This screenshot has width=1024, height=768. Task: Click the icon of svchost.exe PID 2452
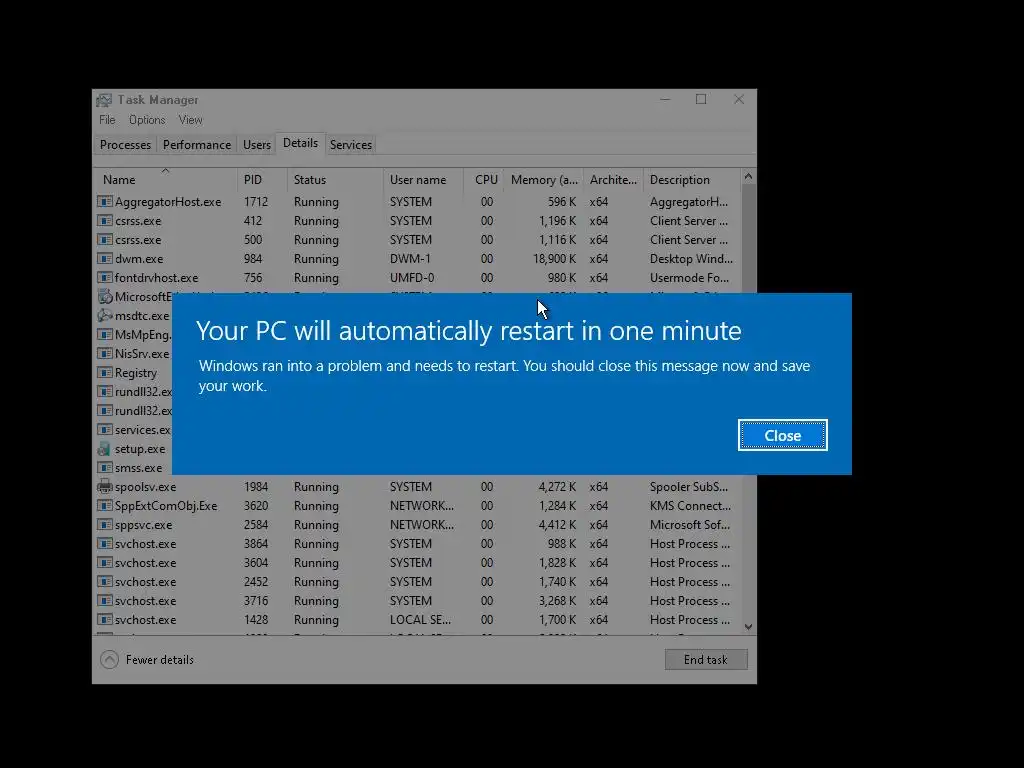click(104, 581)
